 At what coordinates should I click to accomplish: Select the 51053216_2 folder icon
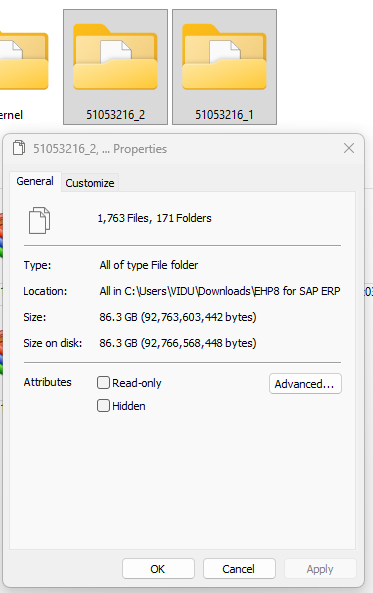click(x=115, y=57)
